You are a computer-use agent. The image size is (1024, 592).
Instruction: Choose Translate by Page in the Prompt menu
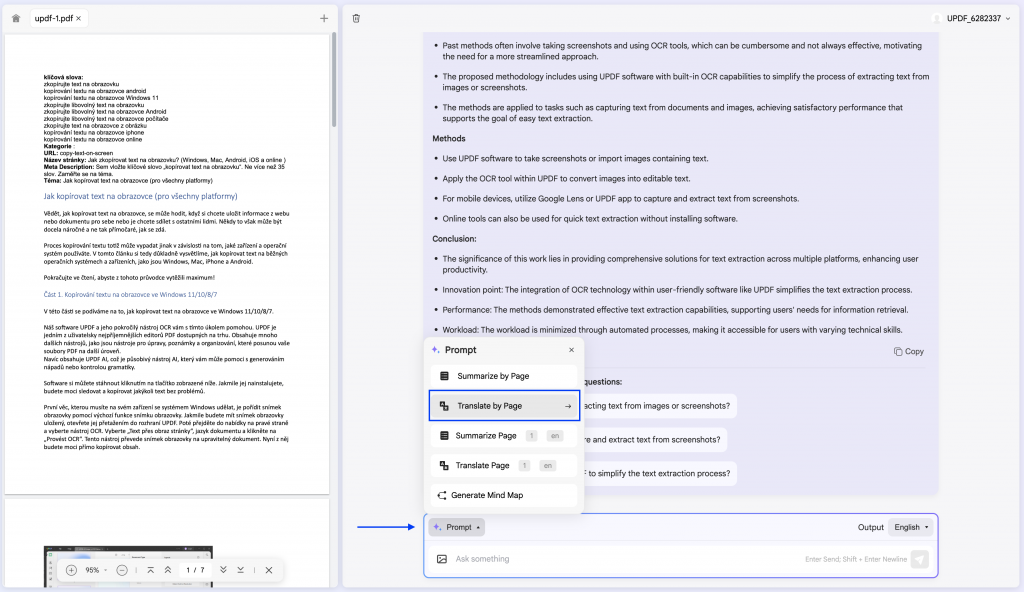(x=503, y=406)
